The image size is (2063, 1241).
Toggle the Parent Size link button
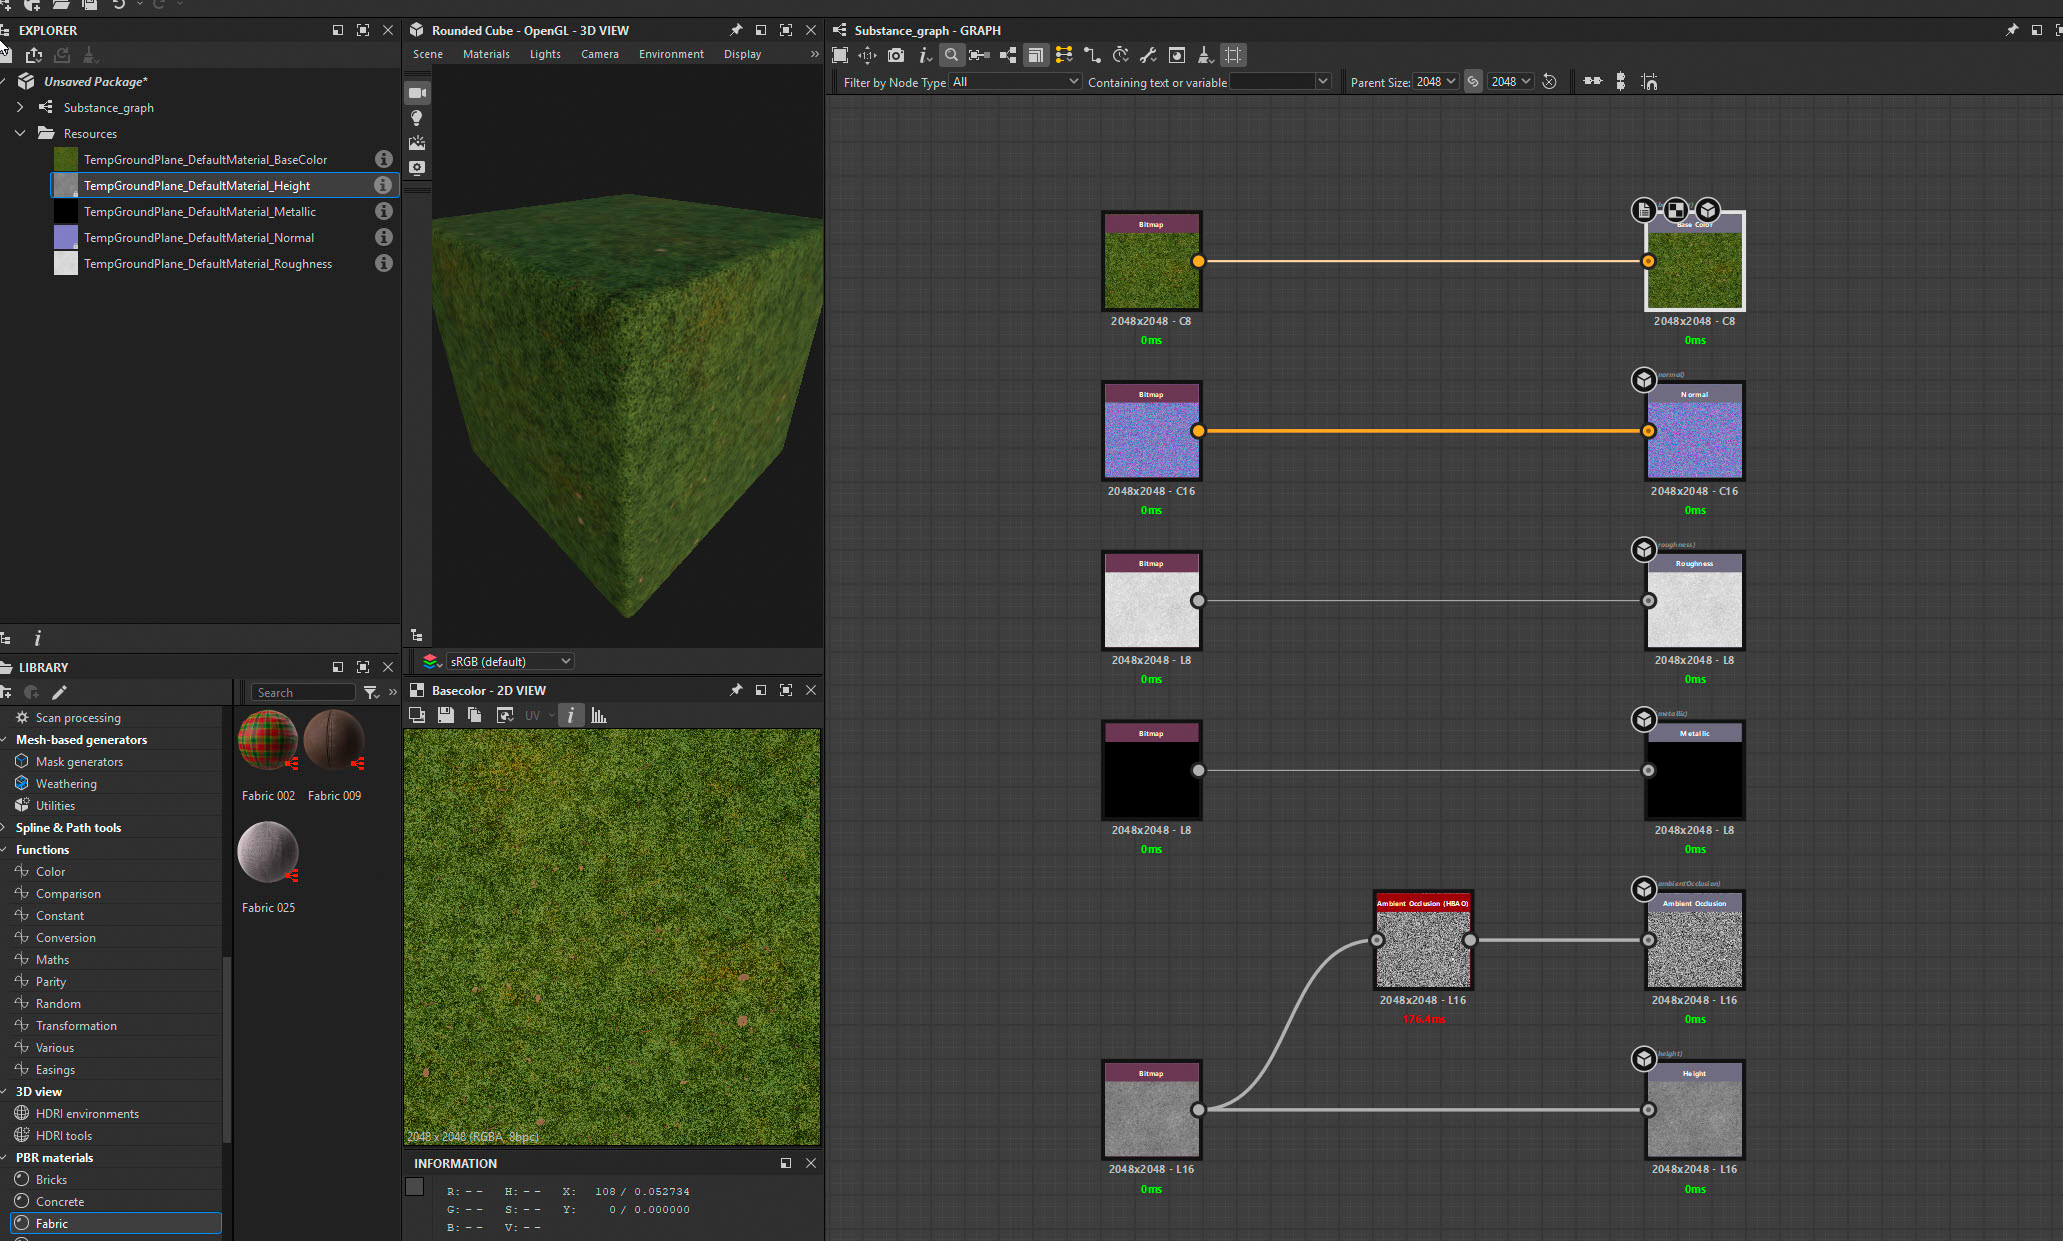coord(1473,81)
